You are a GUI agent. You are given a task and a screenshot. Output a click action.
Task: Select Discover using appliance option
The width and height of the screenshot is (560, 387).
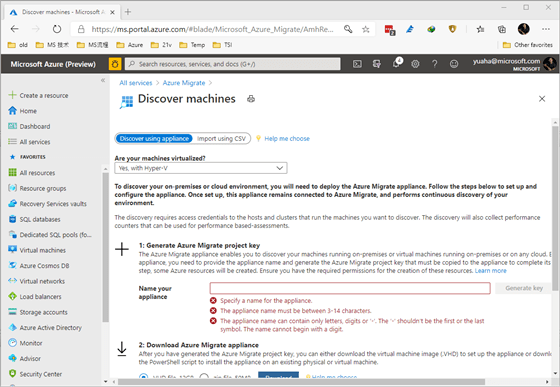pyautogui.click(x=154, y=139)
